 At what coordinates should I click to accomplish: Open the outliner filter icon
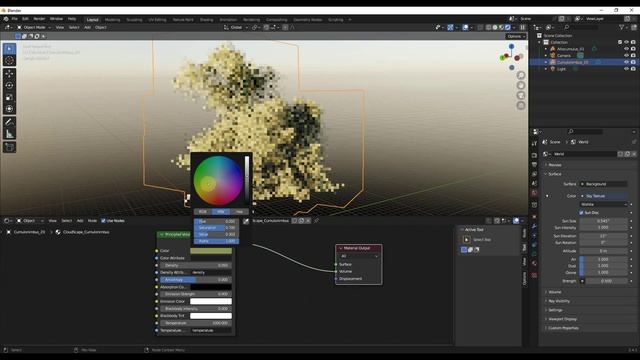pyautogui.click(x=622, y=27)
